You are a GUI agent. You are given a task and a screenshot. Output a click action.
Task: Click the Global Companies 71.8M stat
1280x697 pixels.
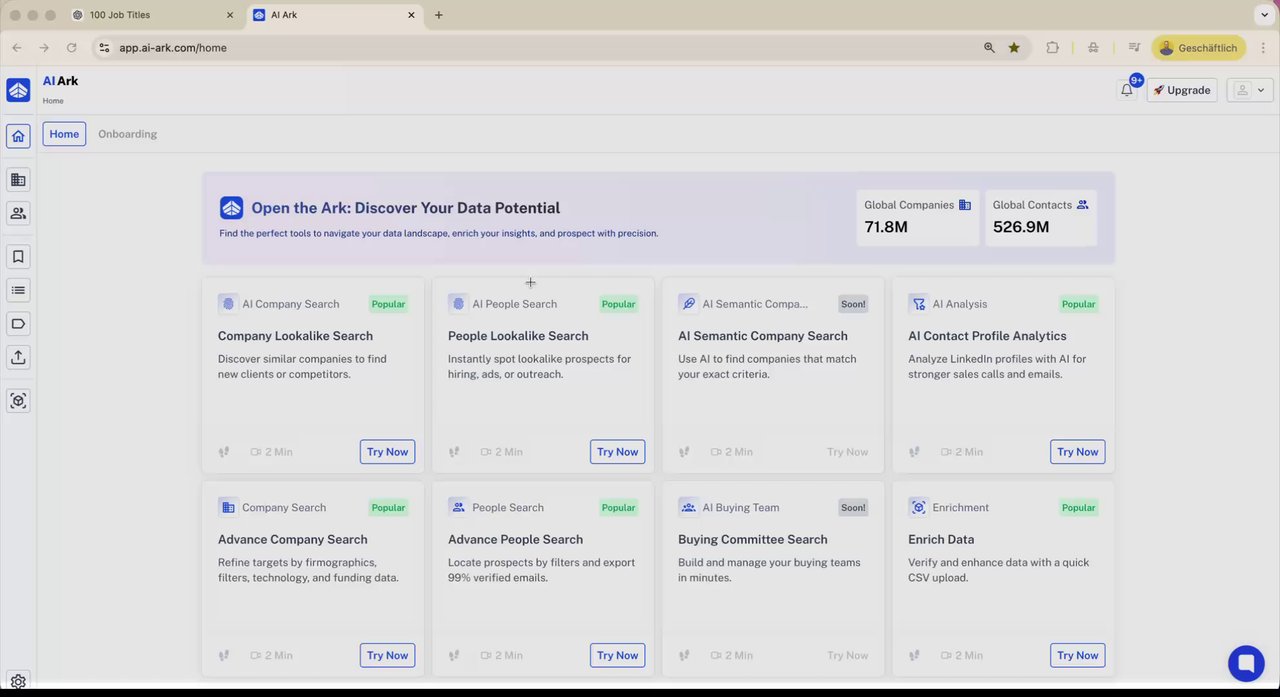coord(918,217)
